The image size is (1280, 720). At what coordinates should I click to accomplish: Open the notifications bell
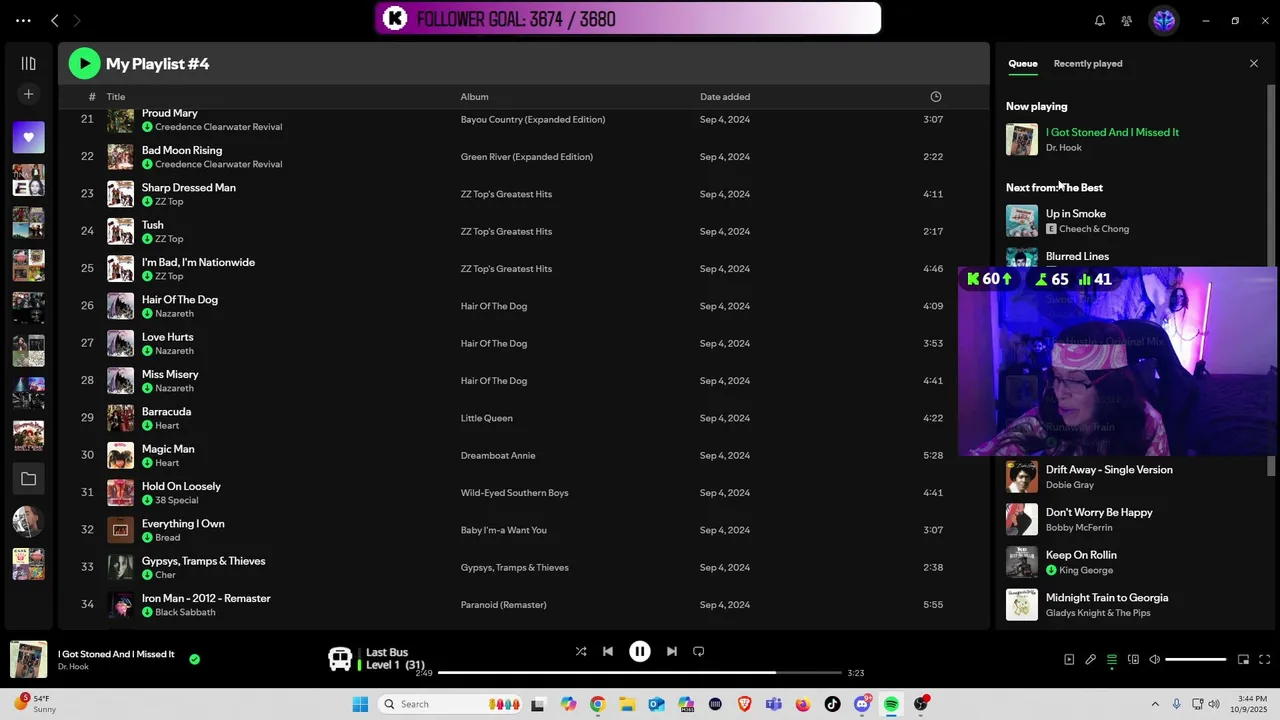tap(1099, 20)
